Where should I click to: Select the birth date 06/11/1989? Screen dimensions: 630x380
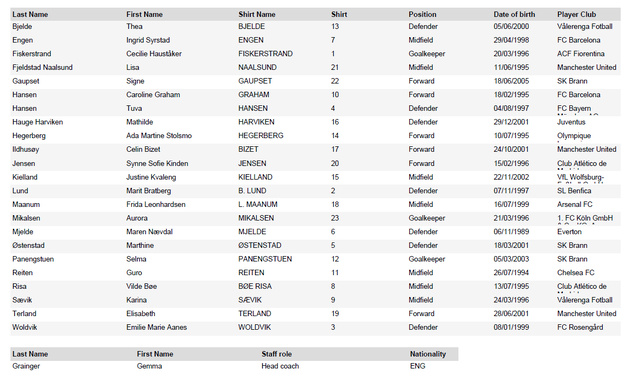point(511,232)
